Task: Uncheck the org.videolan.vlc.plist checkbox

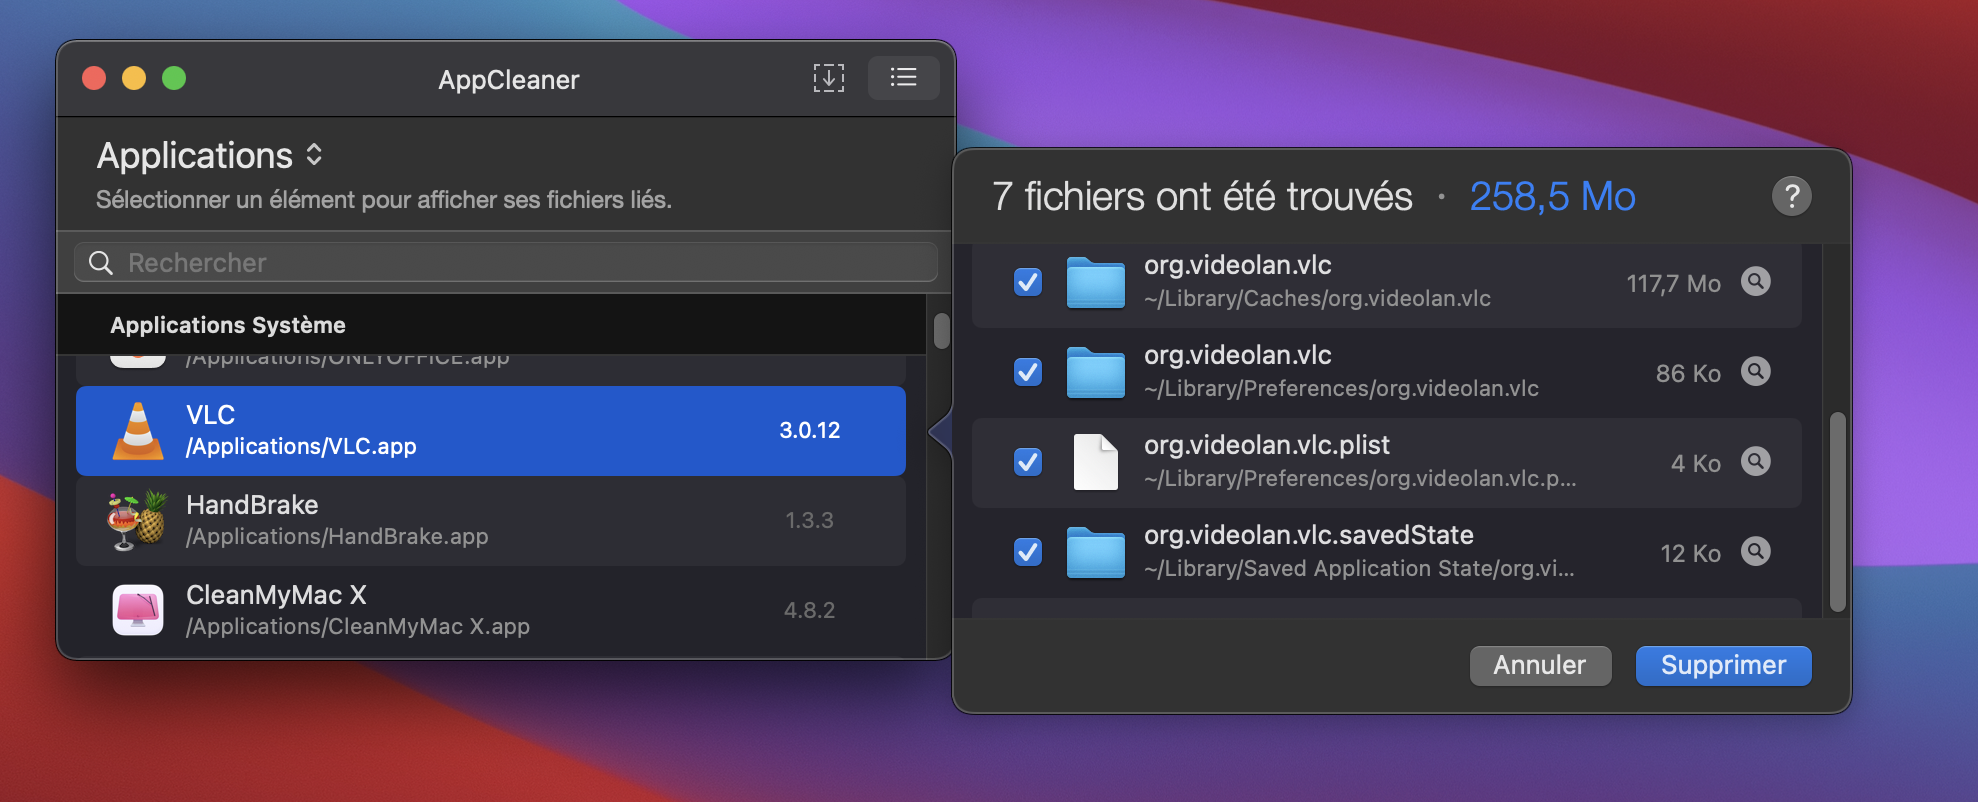Action: point(1028,462)
